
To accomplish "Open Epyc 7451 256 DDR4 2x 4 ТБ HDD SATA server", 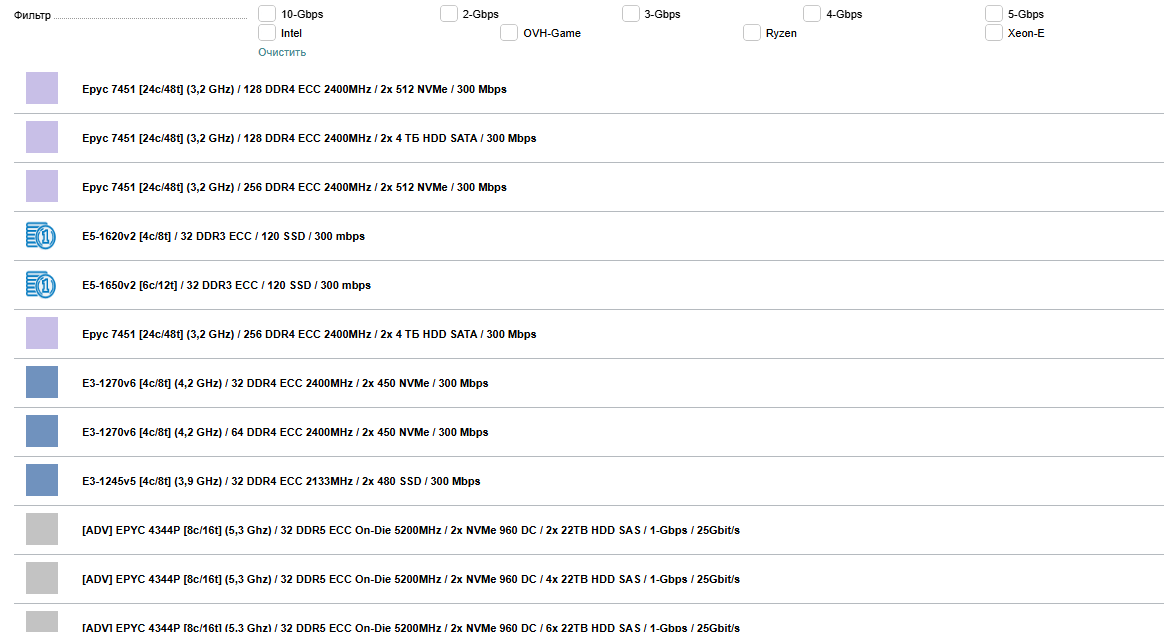I will [x=309, y=334].
